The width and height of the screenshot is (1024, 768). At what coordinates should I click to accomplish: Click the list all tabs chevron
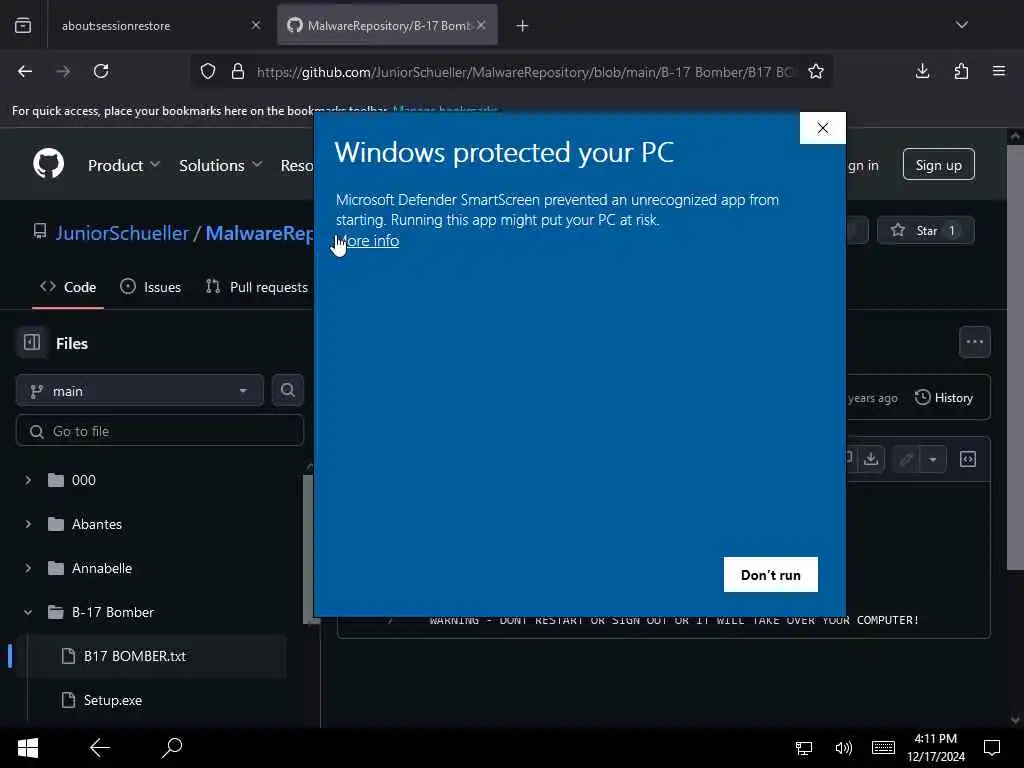click(961, 25)
